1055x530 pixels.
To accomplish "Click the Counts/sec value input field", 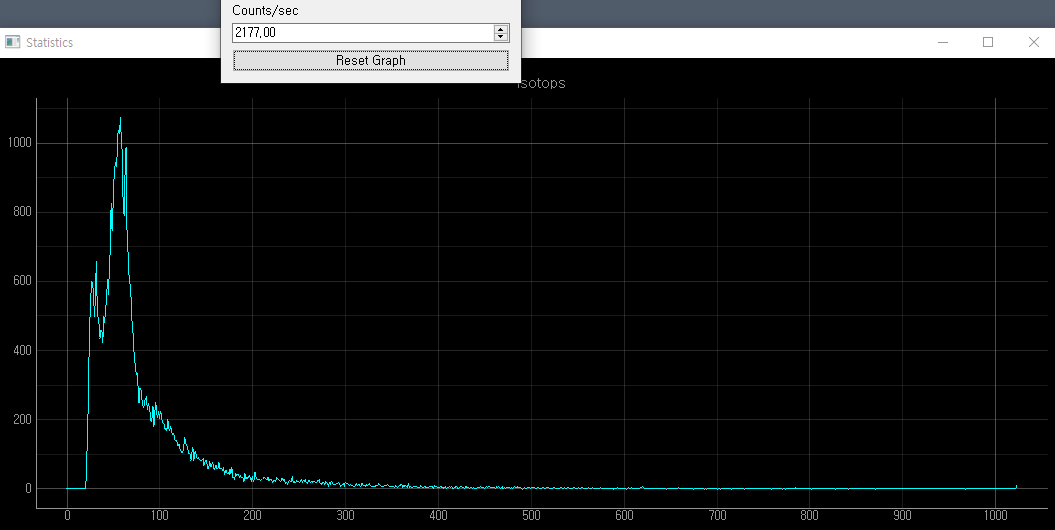I will coord(362,33).
